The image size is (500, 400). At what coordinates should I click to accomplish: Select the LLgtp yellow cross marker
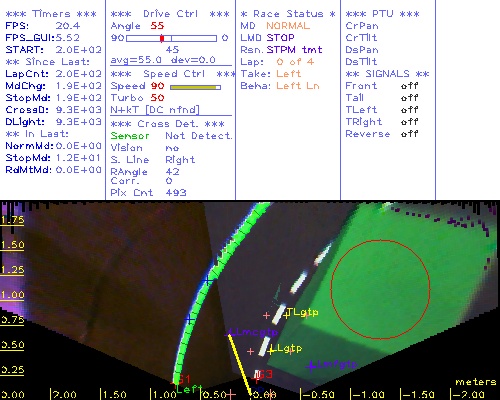pos(271,350)
